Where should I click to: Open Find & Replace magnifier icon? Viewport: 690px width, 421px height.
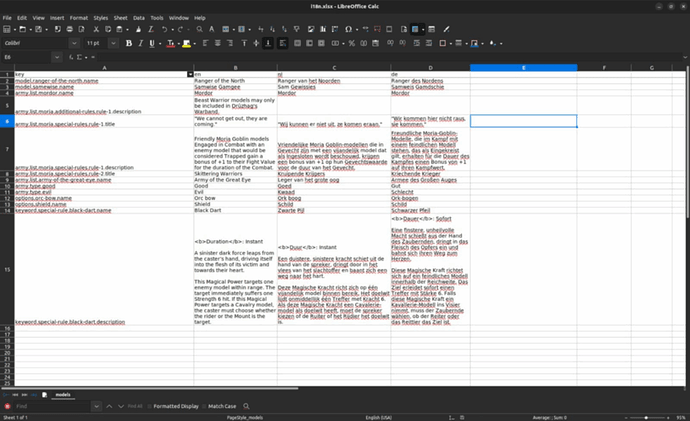[x=198, y=30]
